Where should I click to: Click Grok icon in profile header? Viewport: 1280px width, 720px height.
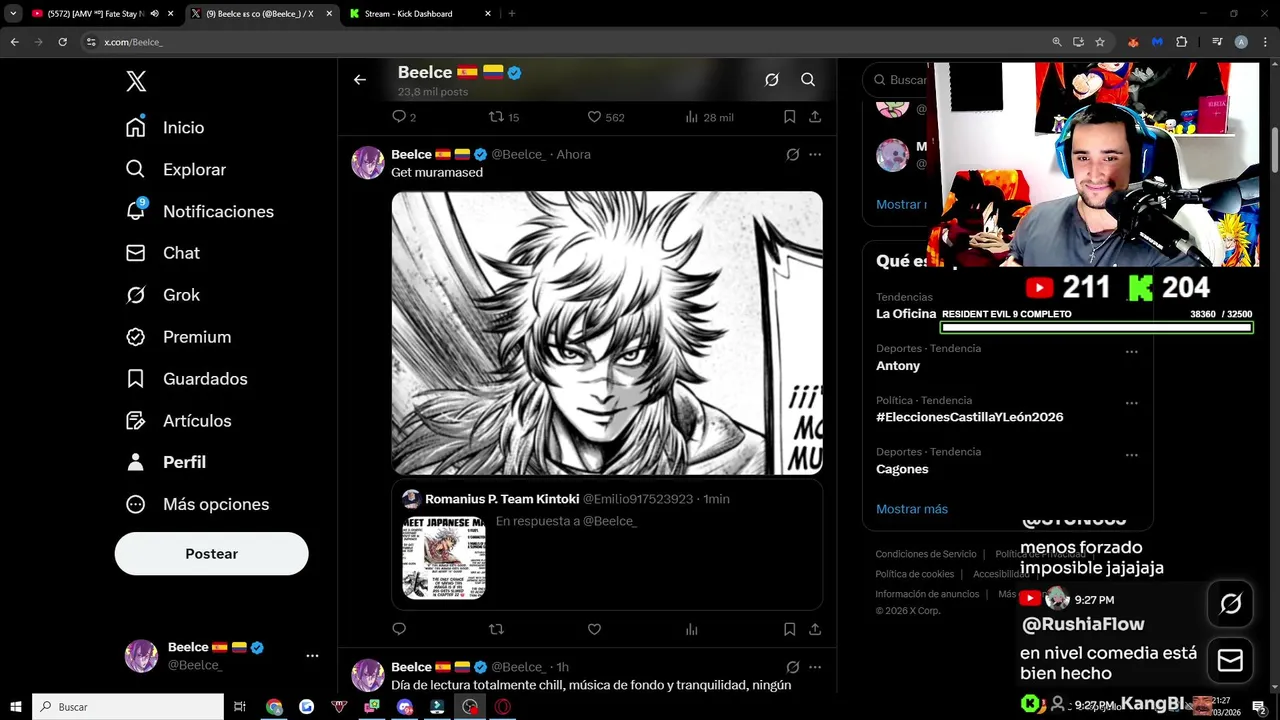772,80
